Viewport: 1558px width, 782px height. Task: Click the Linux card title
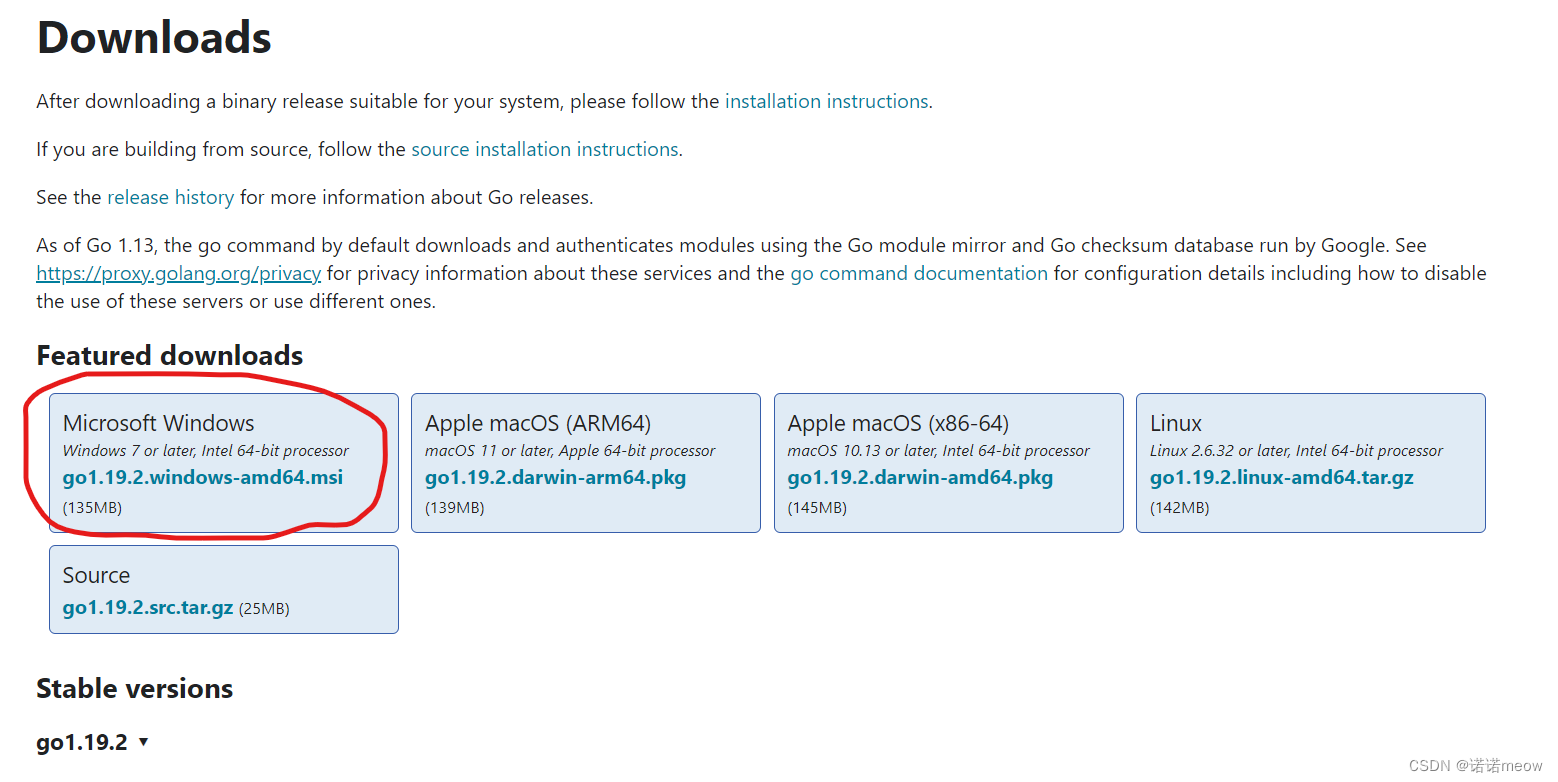pyautogui.click(x=1176, y=423)
